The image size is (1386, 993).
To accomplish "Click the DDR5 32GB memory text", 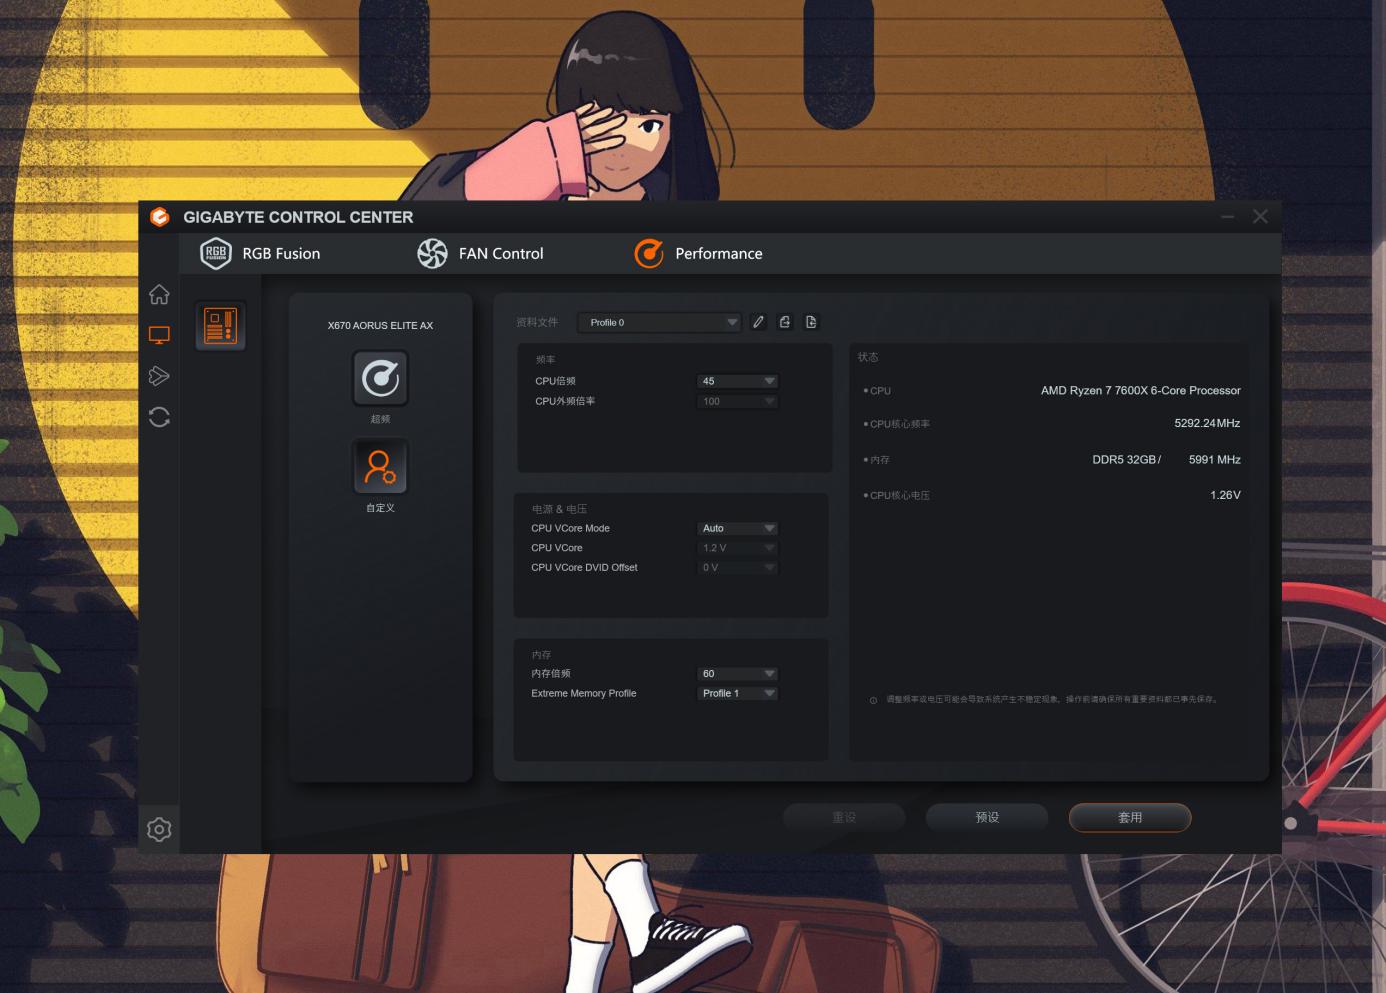I will (x=1126, y=460).
